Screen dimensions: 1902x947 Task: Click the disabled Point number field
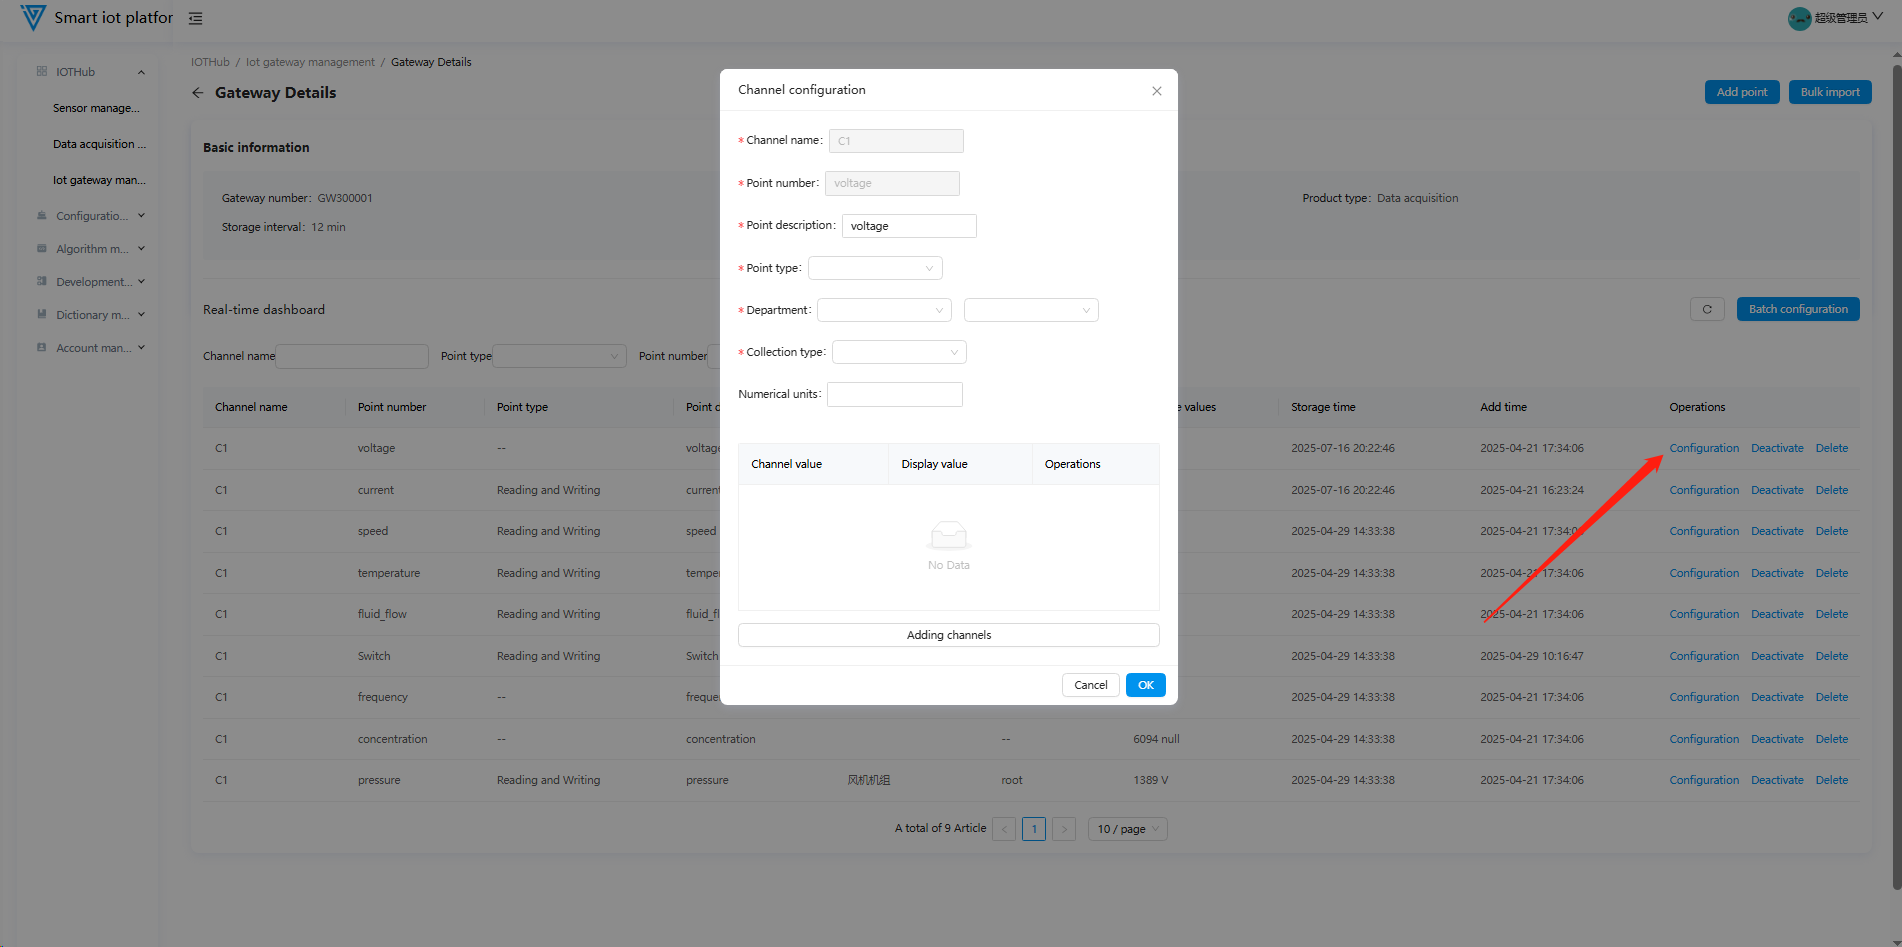tap(892, 183)
